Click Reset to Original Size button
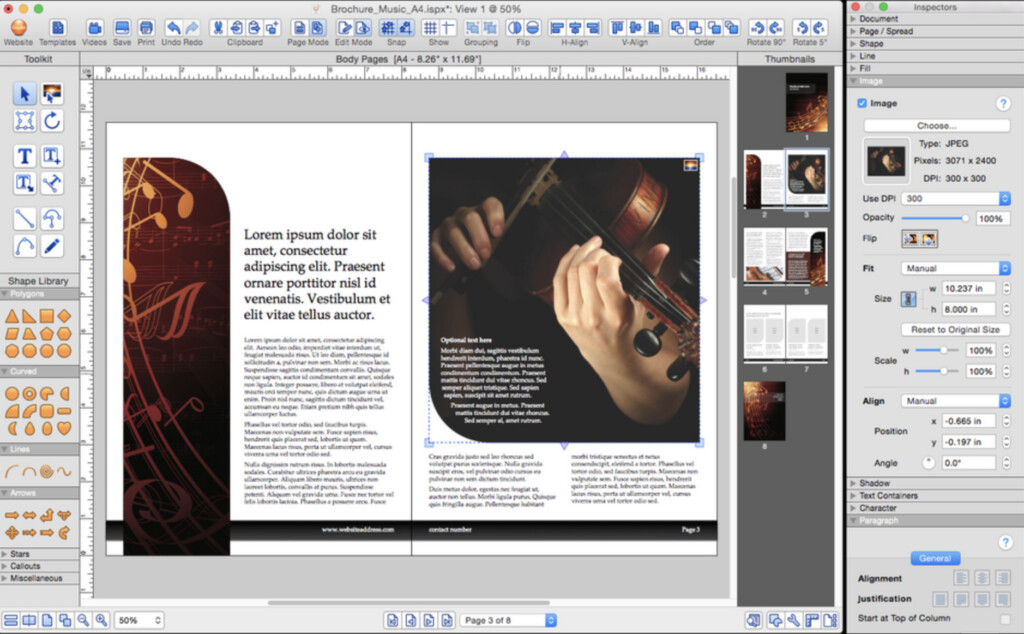Viewport: 1024px width, 634px height. coord(955,330)
